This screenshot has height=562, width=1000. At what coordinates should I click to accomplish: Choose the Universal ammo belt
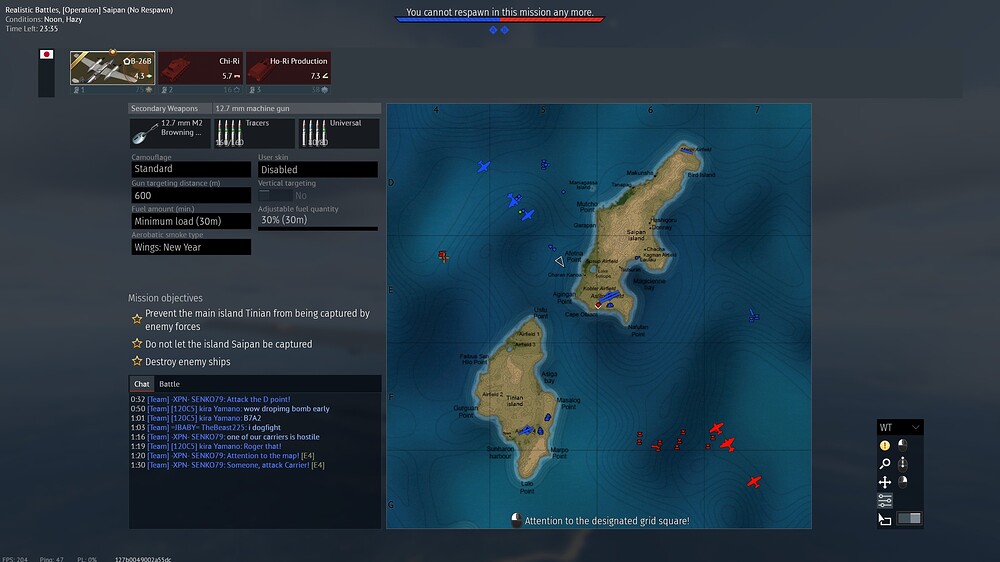pyautogui.click(x=339, y=133)
